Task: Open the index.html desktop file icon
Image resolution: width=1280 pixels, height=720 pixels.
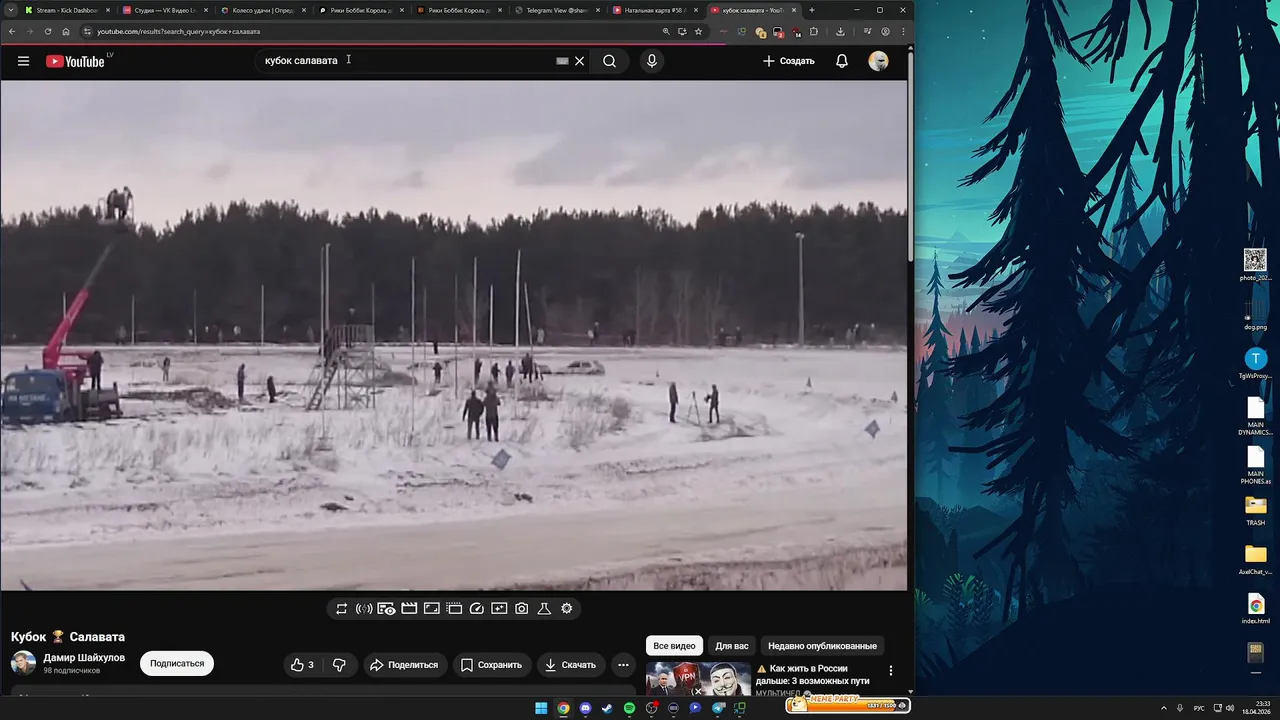Action: (x=1256, y=609)
